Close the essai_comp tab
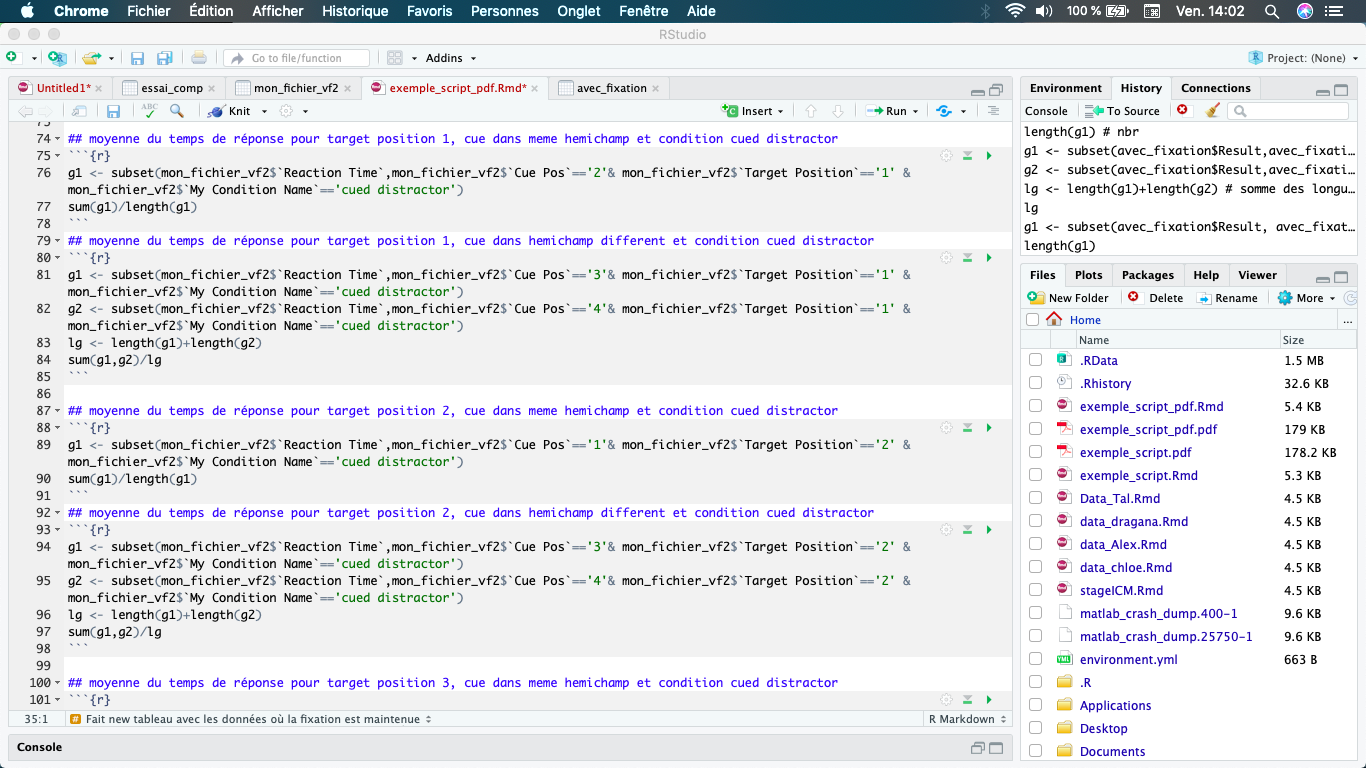1366x768 pixels. 213,88
